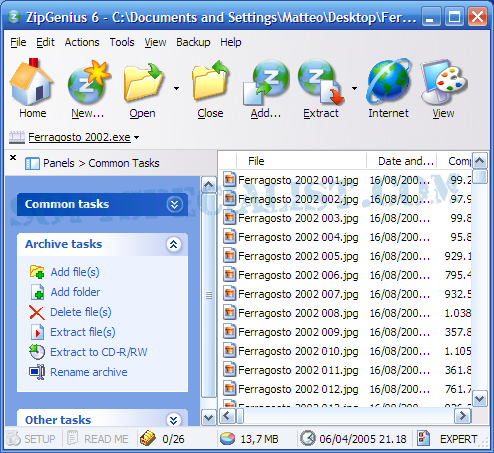This screenshot has height=453, width=494.
Task: Open the dropdown arrow beside Extract
Action: click(354, 88)
